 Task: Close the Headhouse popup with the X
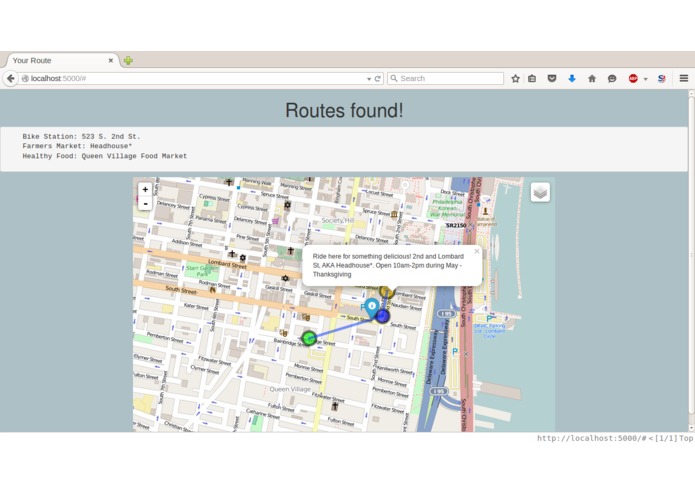[x=477, y=251]
